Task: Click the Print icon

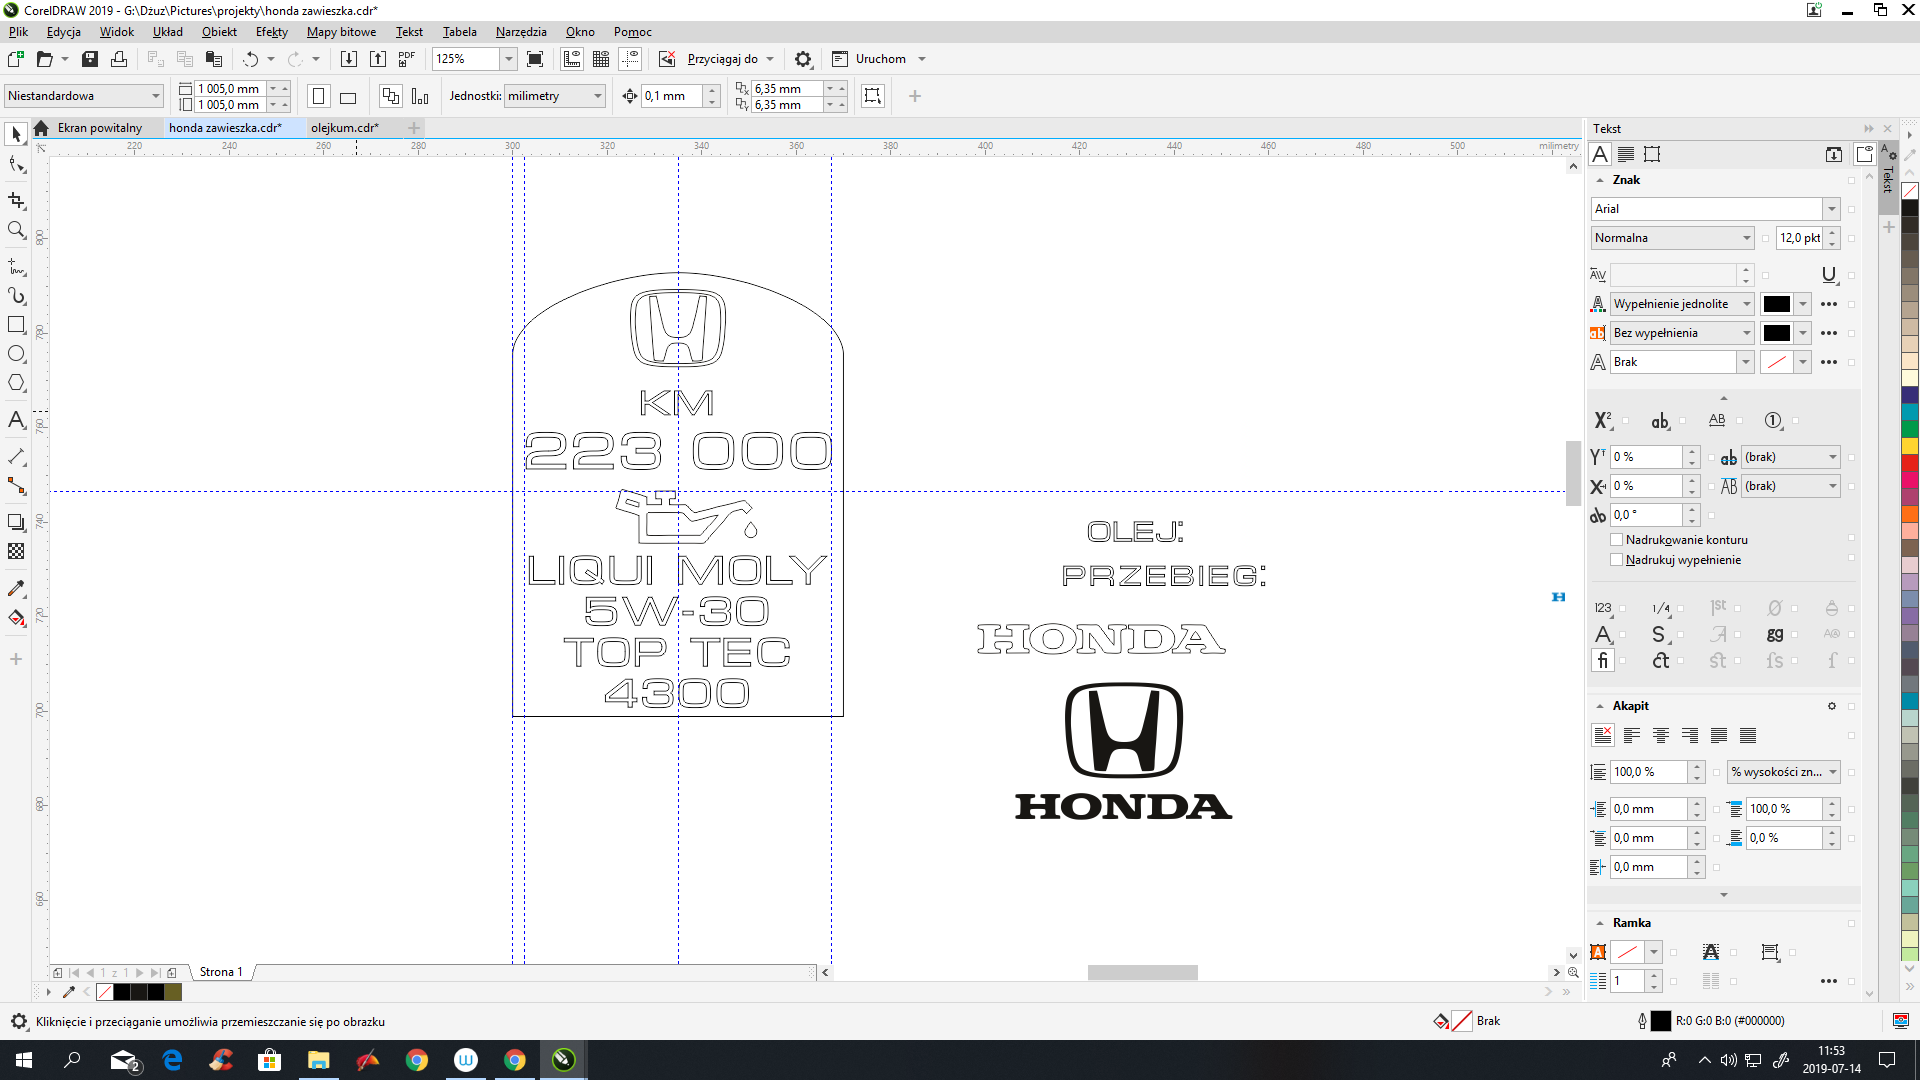Action: coord(119,59)
